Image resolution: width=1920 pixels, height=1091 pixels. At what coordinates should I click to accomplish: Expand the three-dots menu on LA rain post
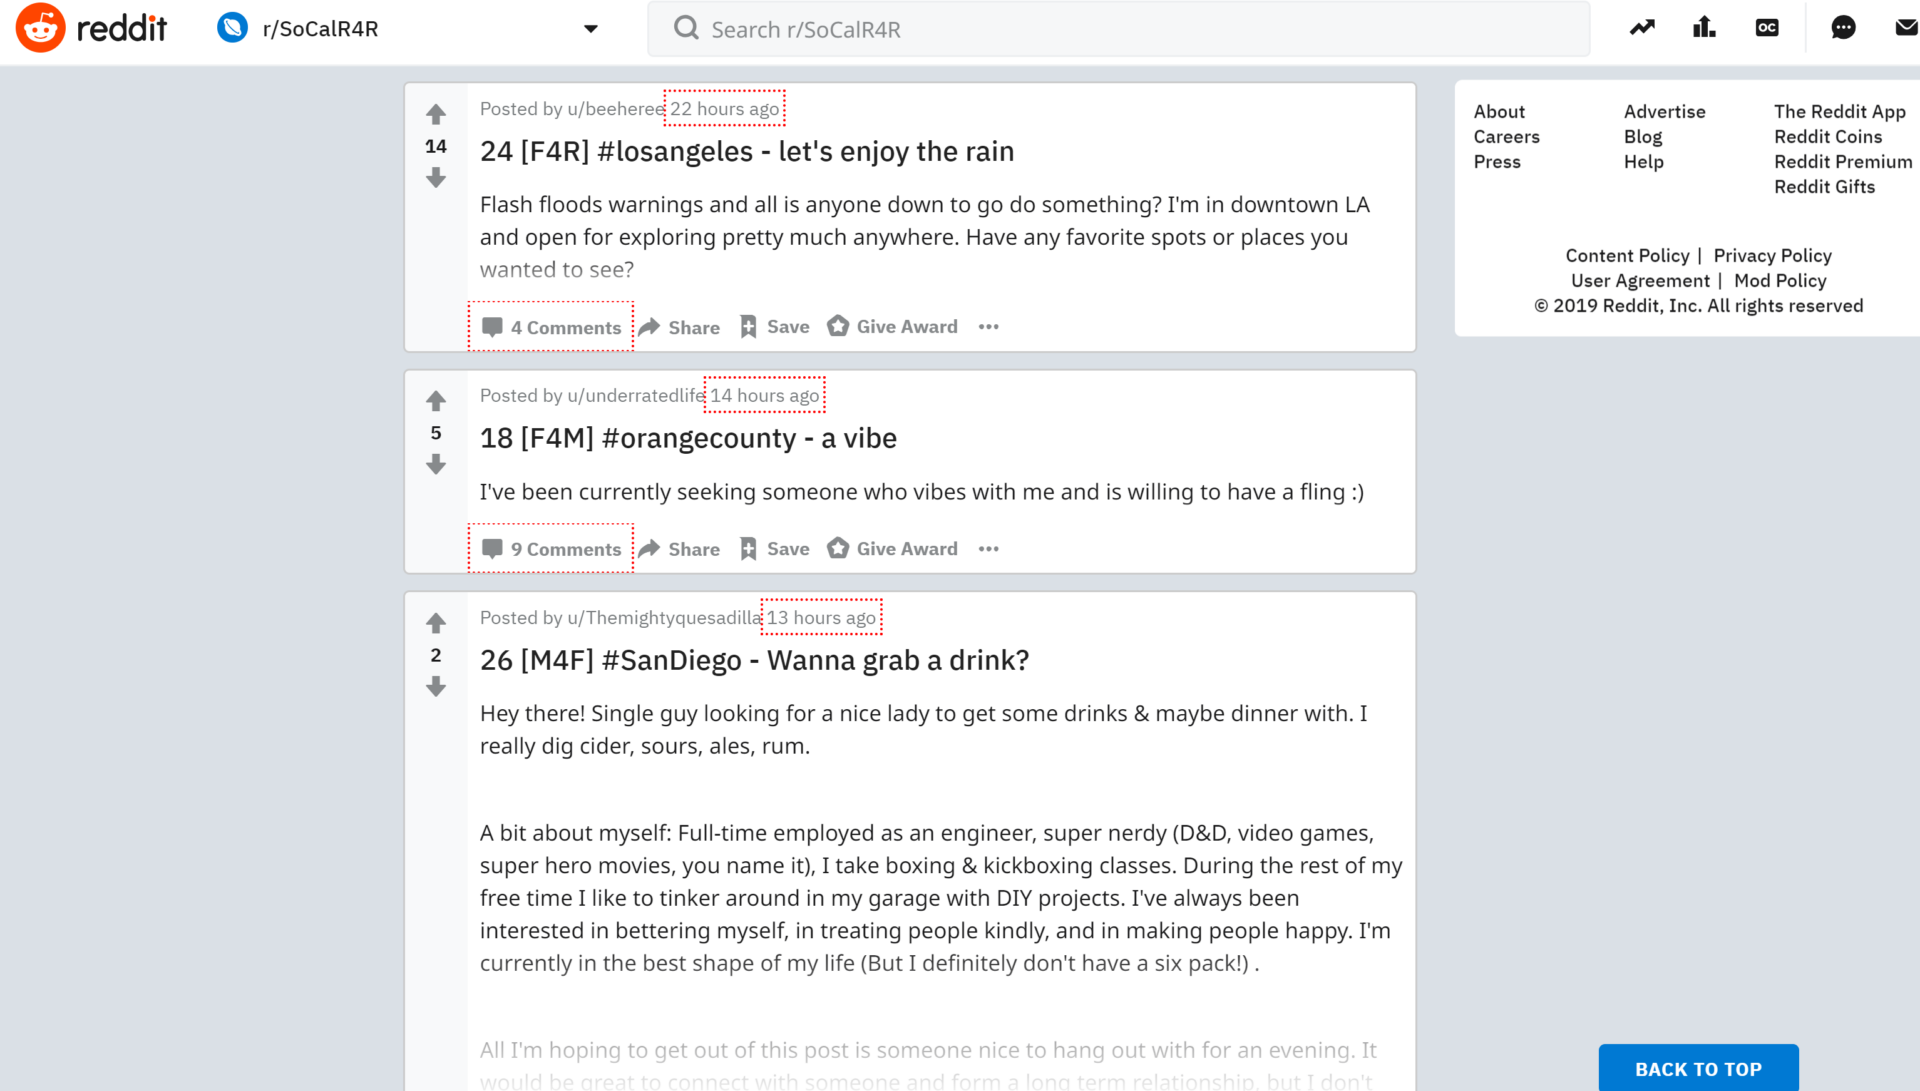point(988,327)
